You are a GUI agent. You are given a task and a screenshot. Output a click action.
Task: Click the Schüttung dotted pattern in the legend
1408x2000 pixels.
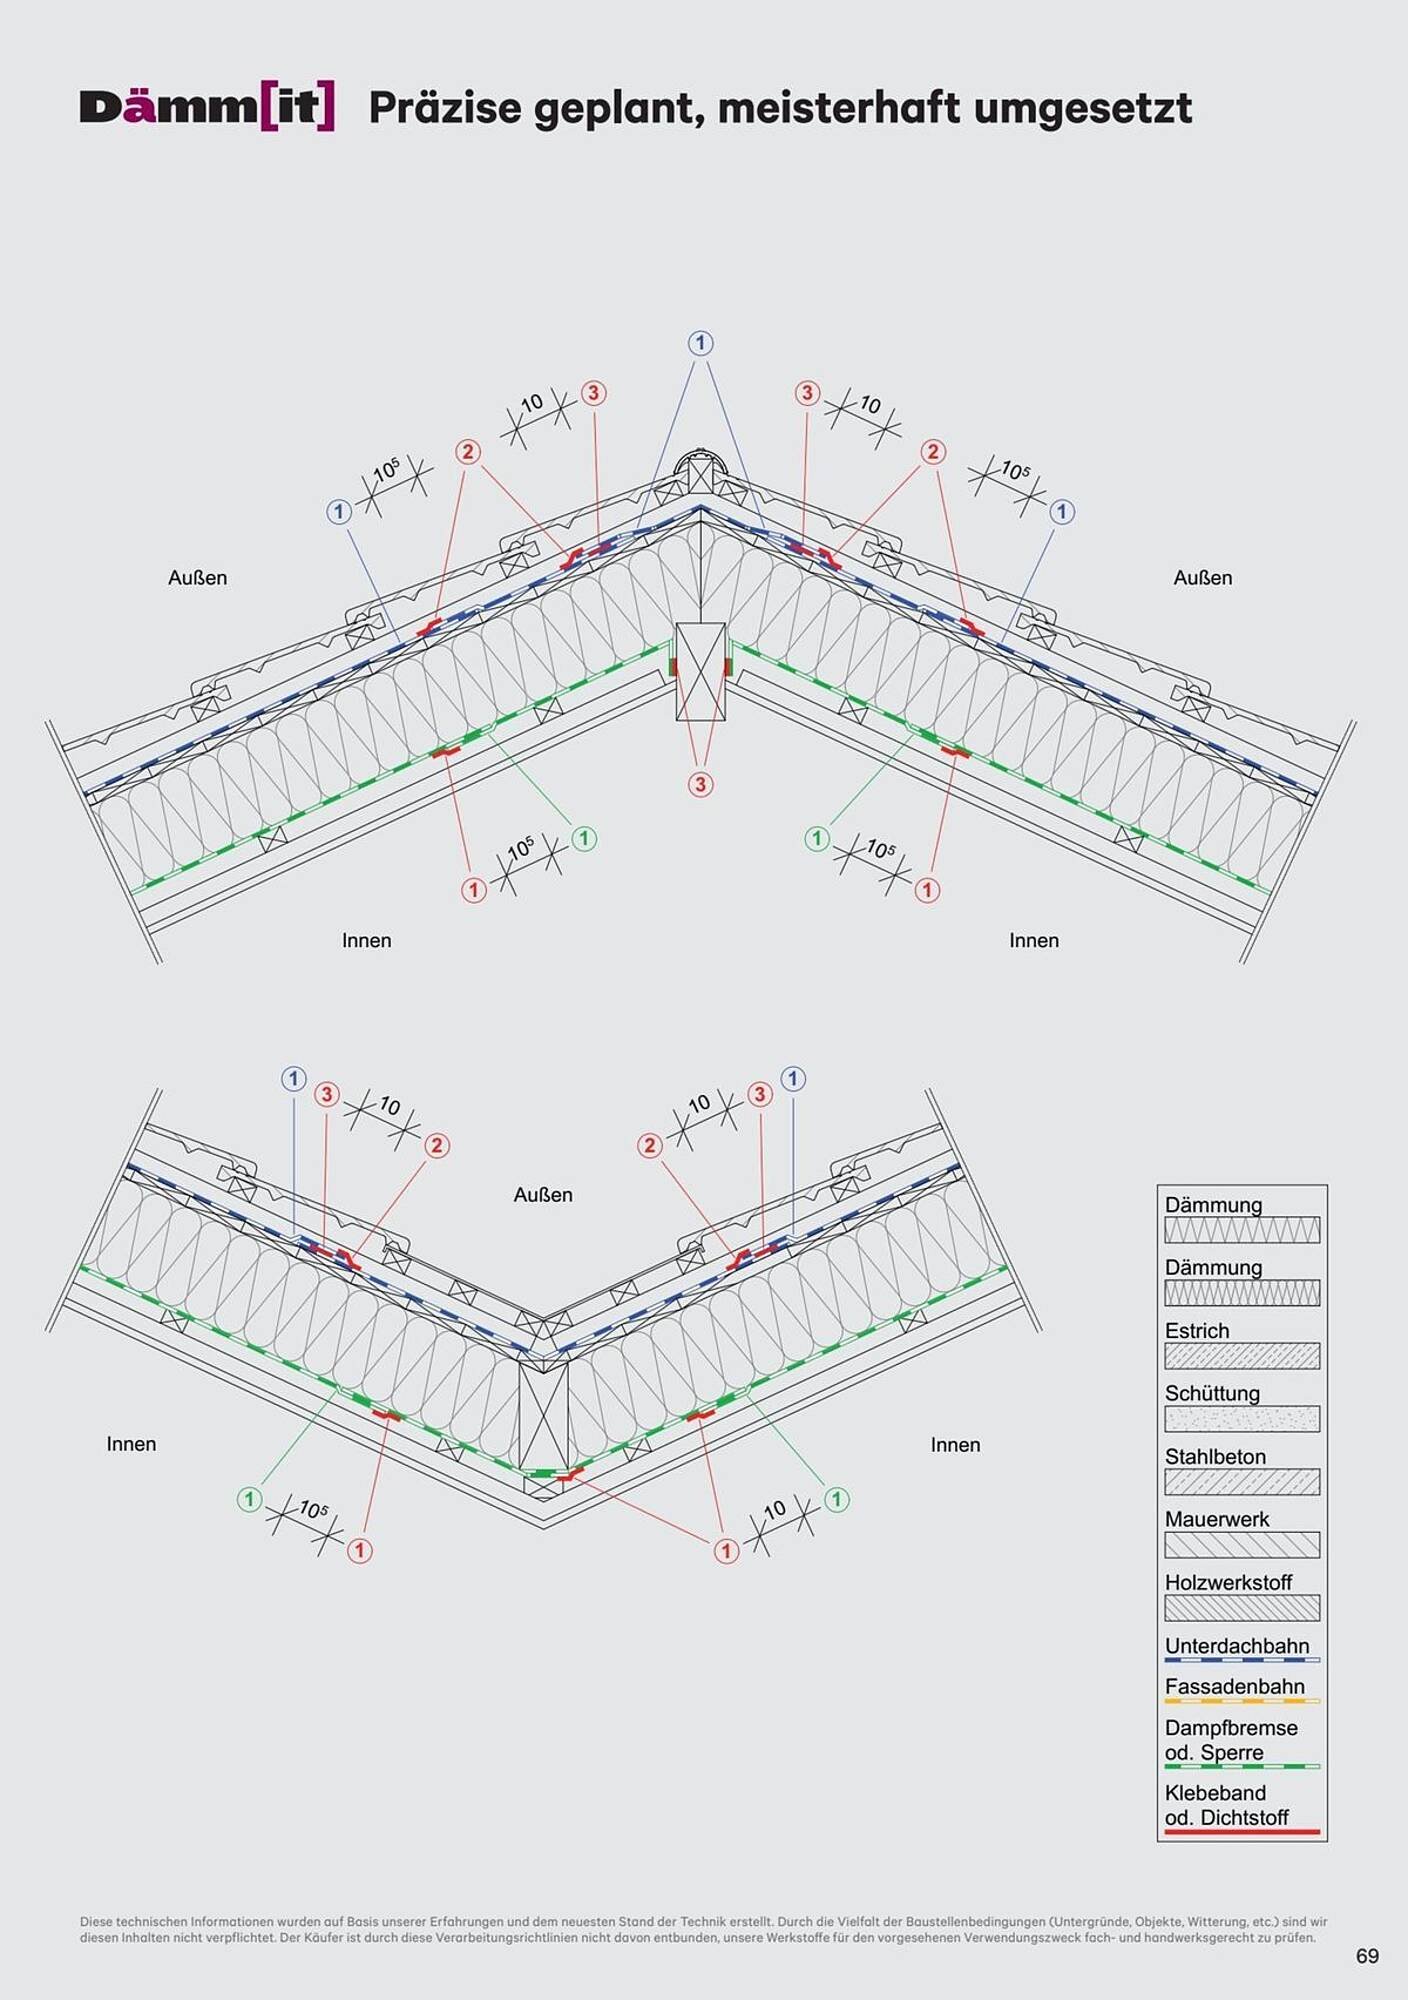tap(1241, 1419)
